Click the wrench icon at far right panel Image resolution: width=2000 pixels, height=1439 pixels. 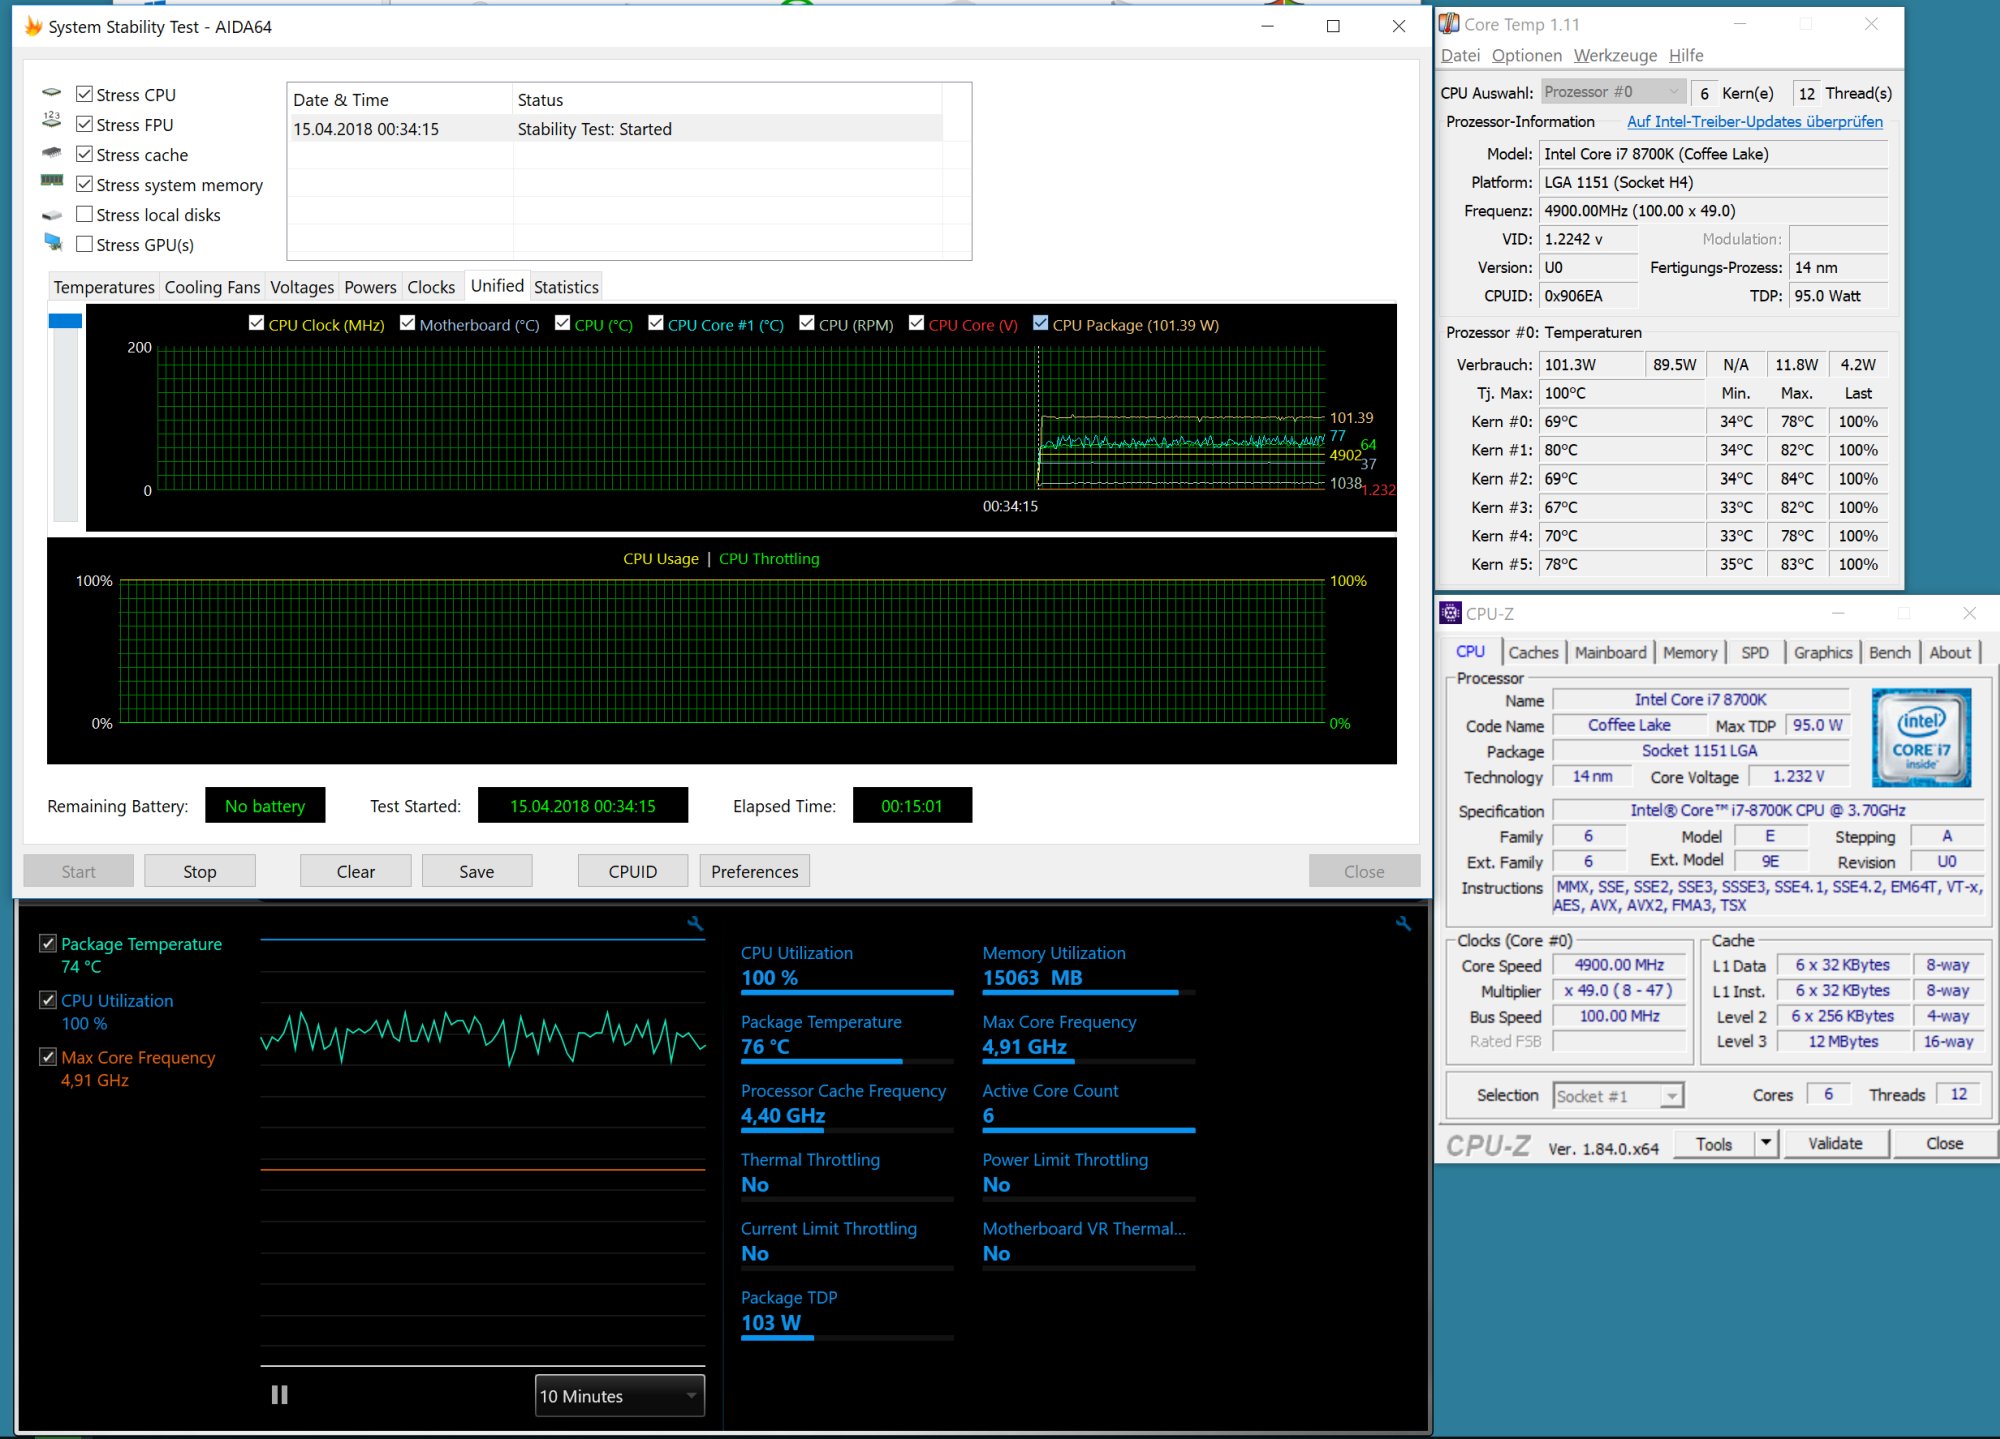[x=1403, y=924]
